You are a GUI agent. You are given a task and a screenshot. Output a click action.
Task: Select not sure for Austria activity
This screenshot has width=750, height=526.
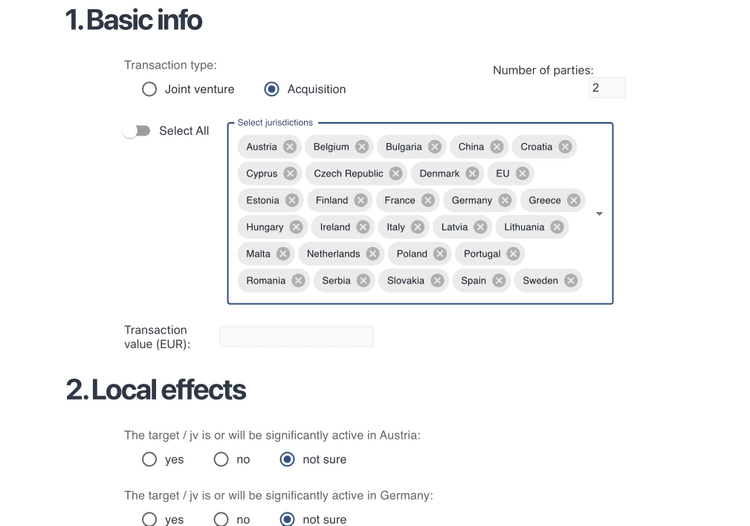tap(288, 460)
